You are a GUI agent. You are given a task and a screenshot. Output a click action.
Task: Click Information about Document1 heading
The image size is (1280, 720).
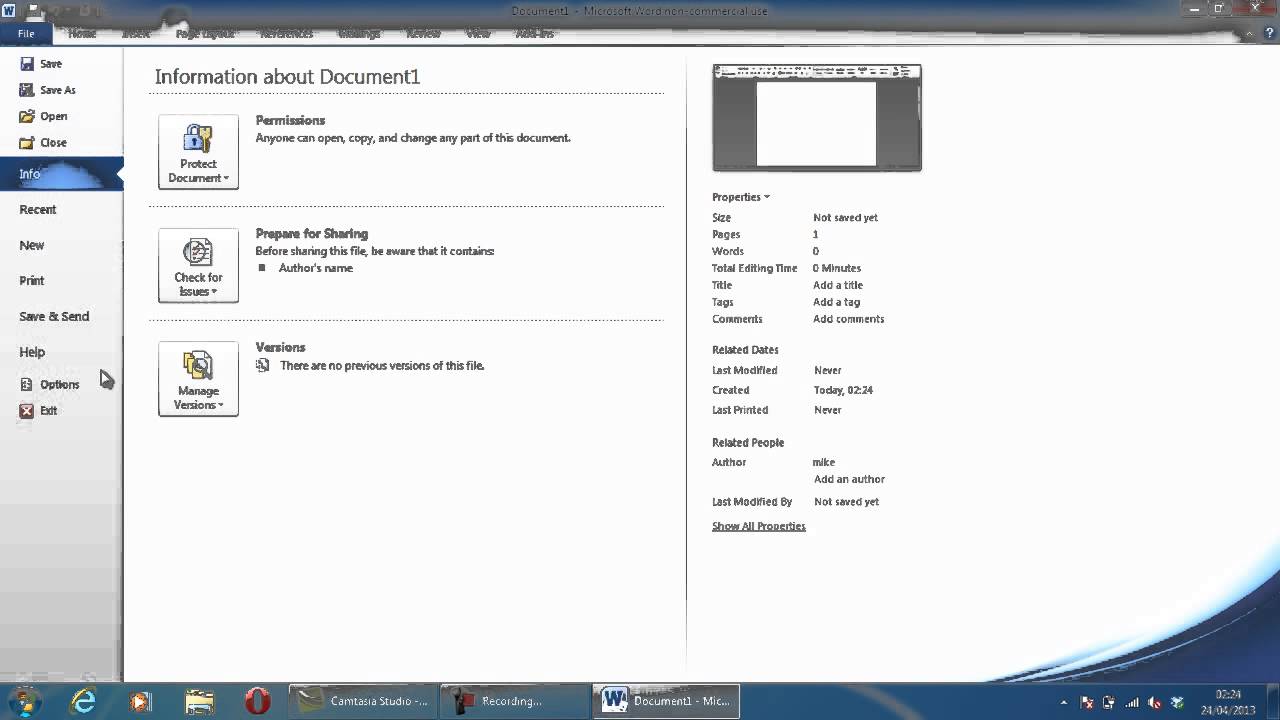coord(287,77)
